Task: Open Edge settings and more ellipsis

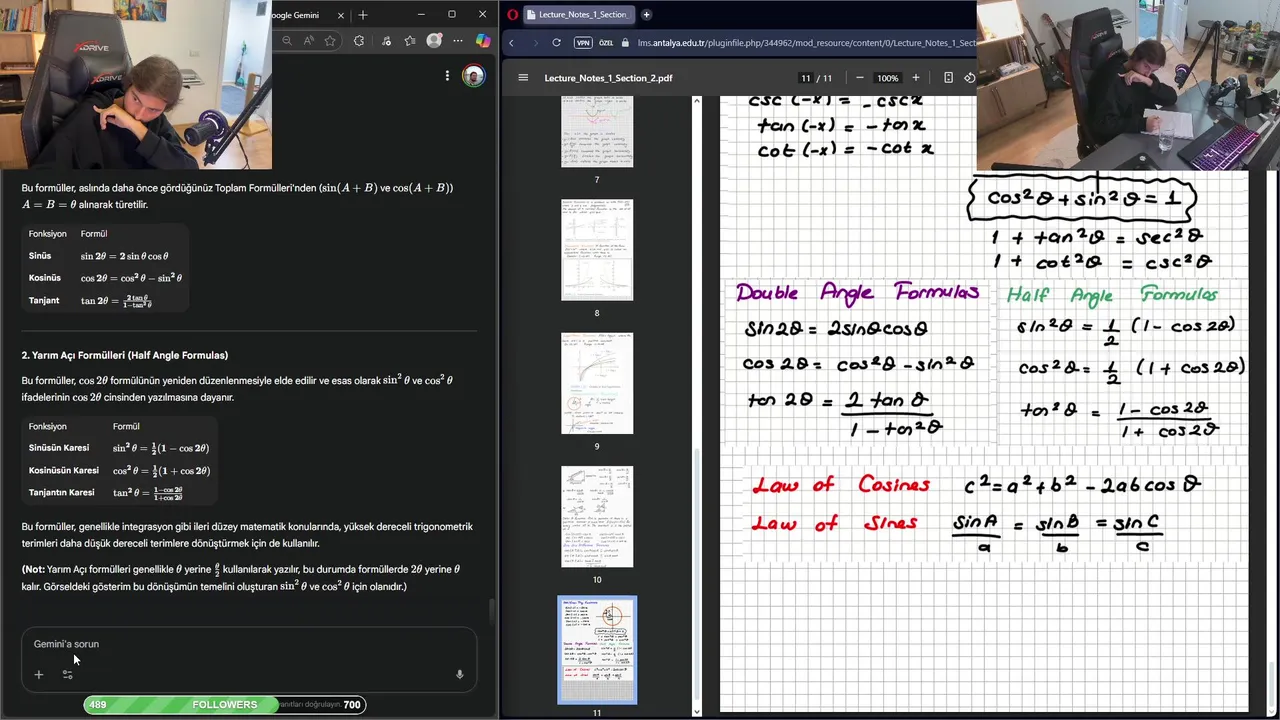Action: click(458, 41)
